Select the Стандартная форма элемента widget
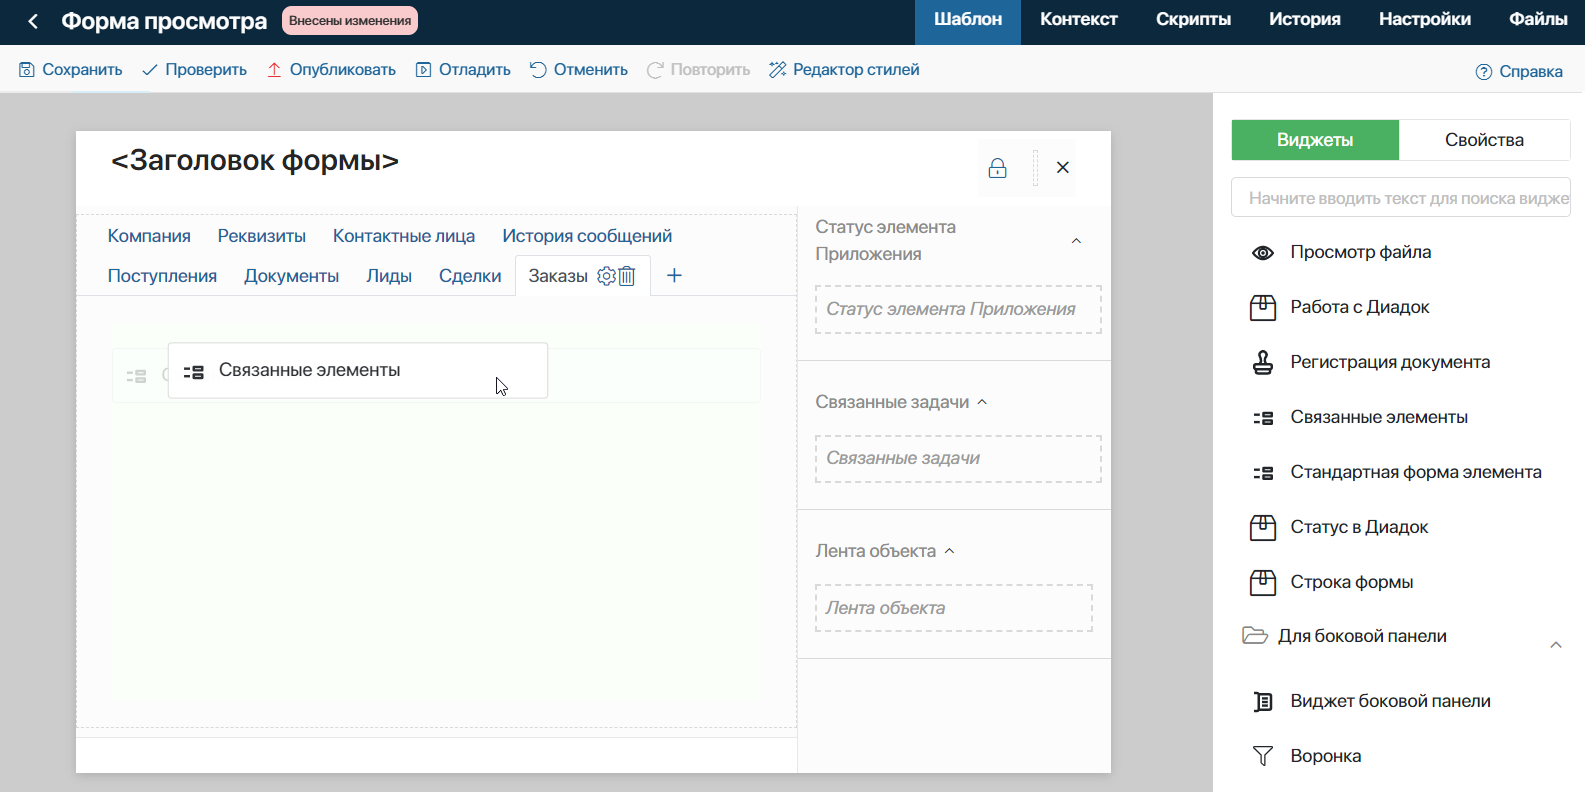Viewport: 1585px width, 792px height. pyautogui.click(x=1400, y=472)
